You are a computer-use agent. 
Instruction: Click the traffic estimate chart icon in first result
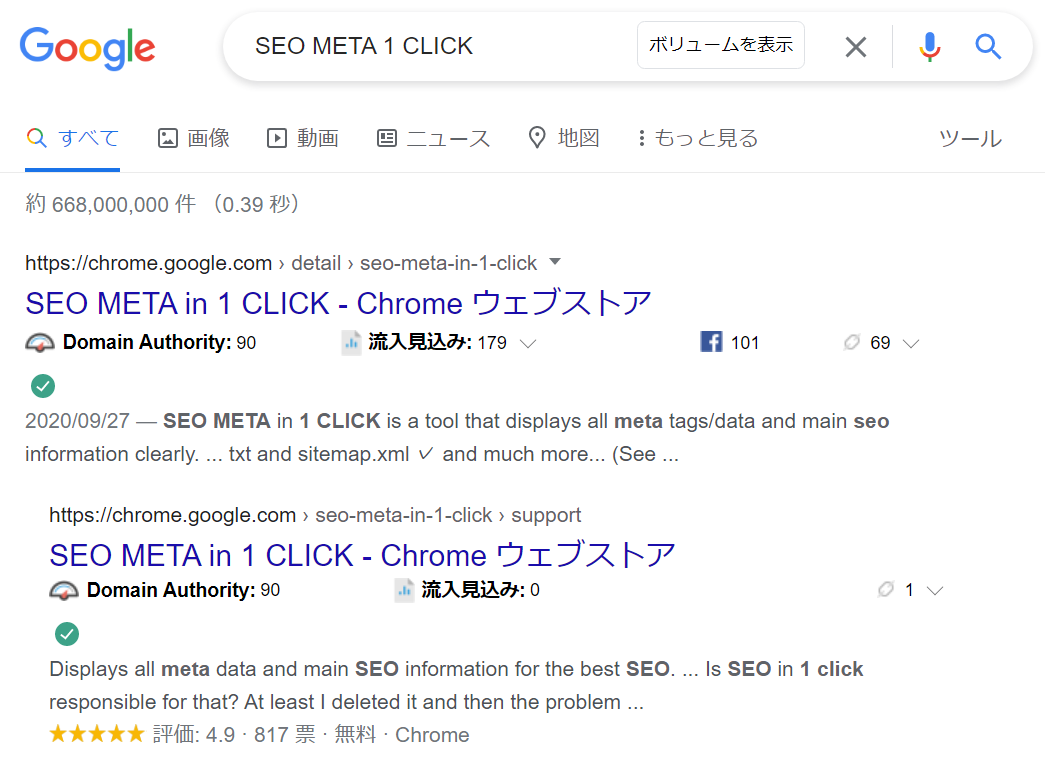(x=351, y=343)
